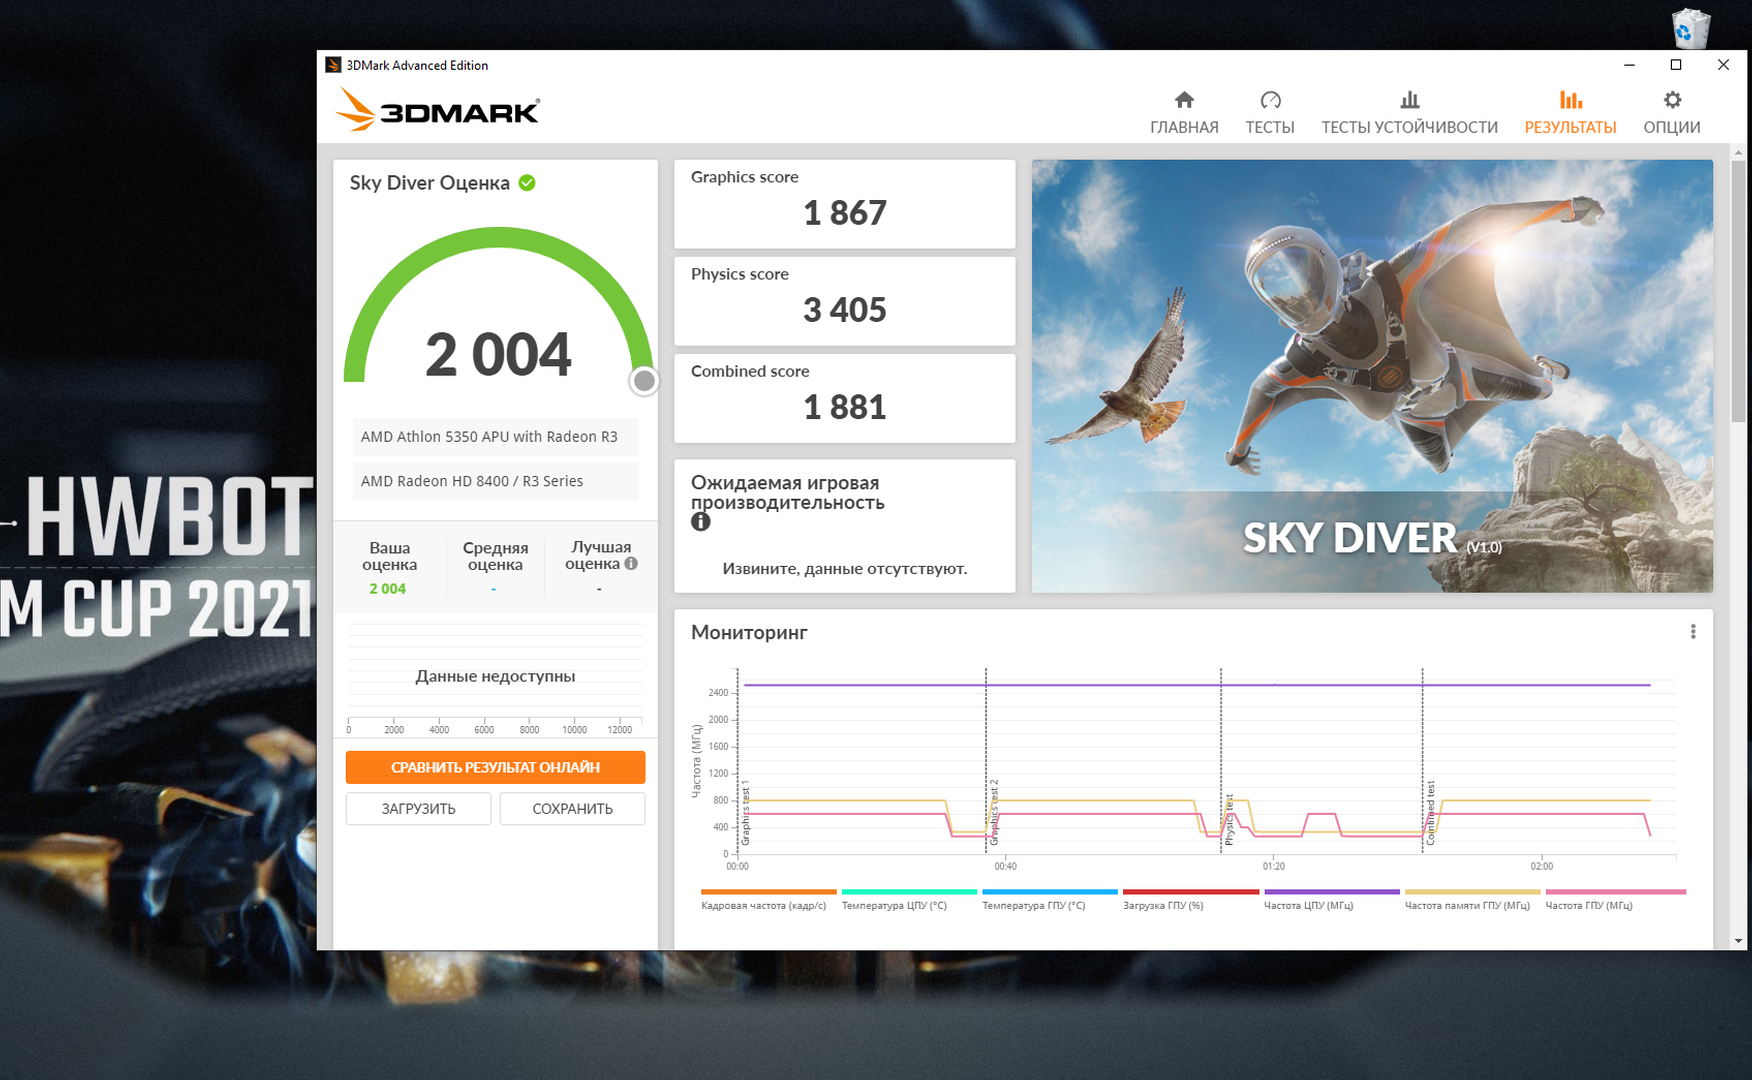Click info icon under Ожидаемая игровая производительность
This screenshot has height=1080, width=1752.
pos(701,522)
